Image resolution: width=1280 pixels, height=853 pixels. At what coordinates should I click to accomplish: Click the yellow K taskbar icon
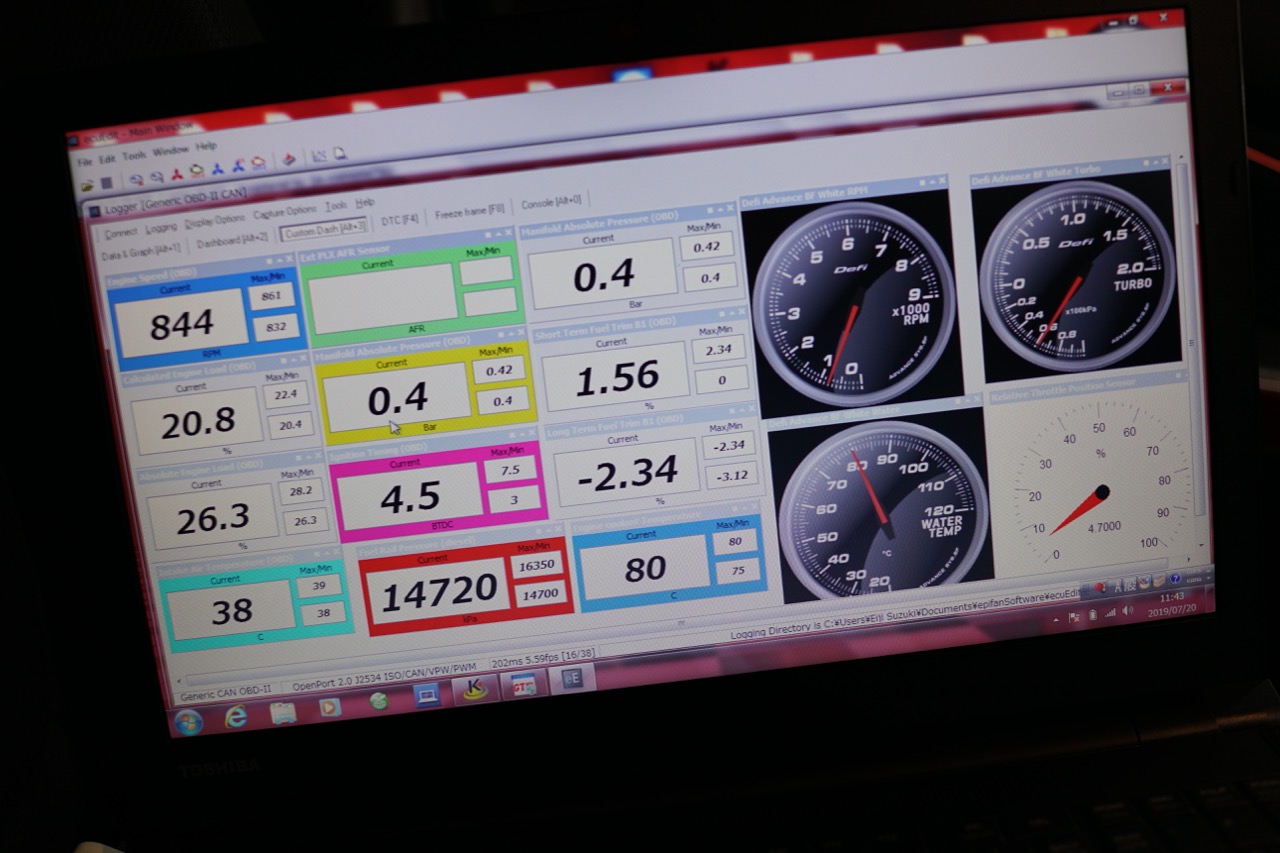[x=473, y=689]
